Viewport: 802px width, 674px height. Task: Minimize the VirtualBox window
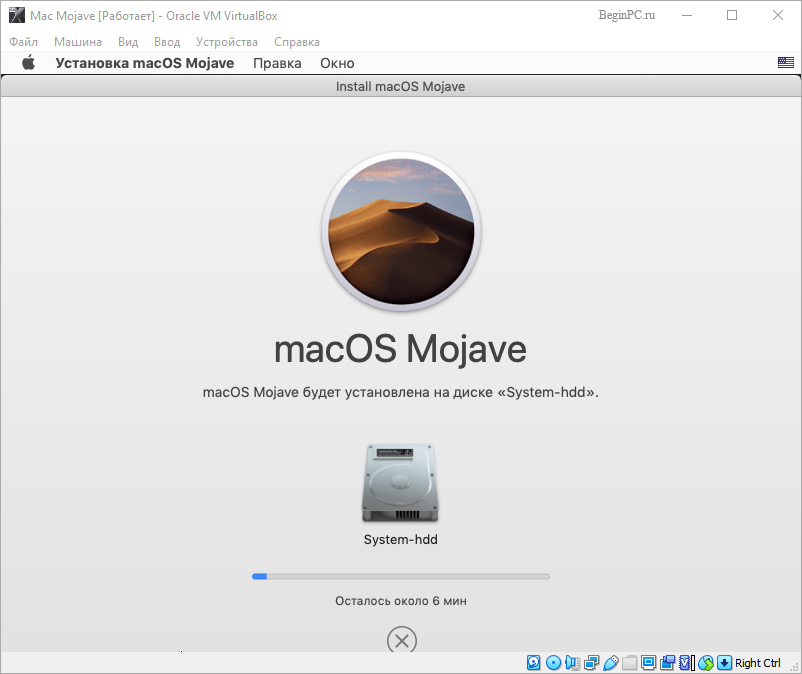pyautogui.click(x=687, y=15)
